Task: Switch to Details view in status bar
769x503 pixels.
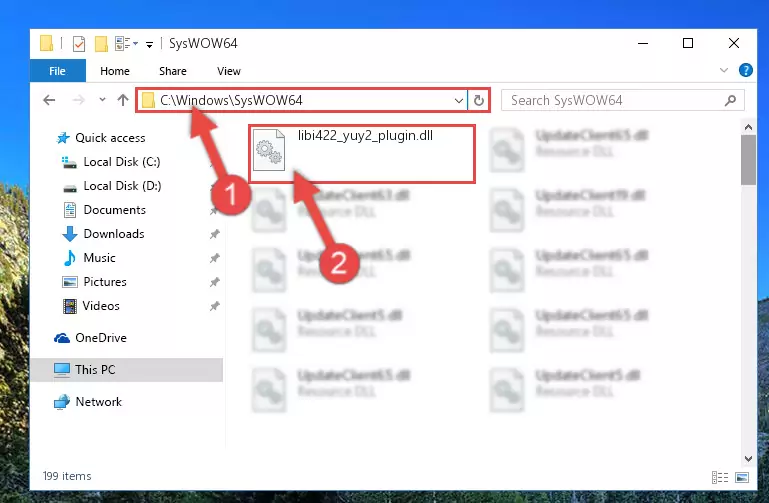Action: (x=720, y=477)
